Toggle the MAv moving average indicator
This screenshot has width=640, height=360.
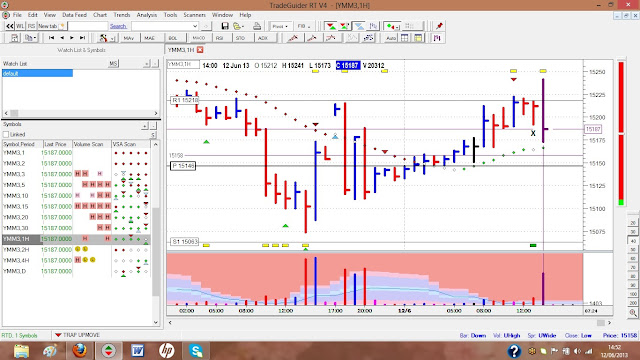[129, 38]
